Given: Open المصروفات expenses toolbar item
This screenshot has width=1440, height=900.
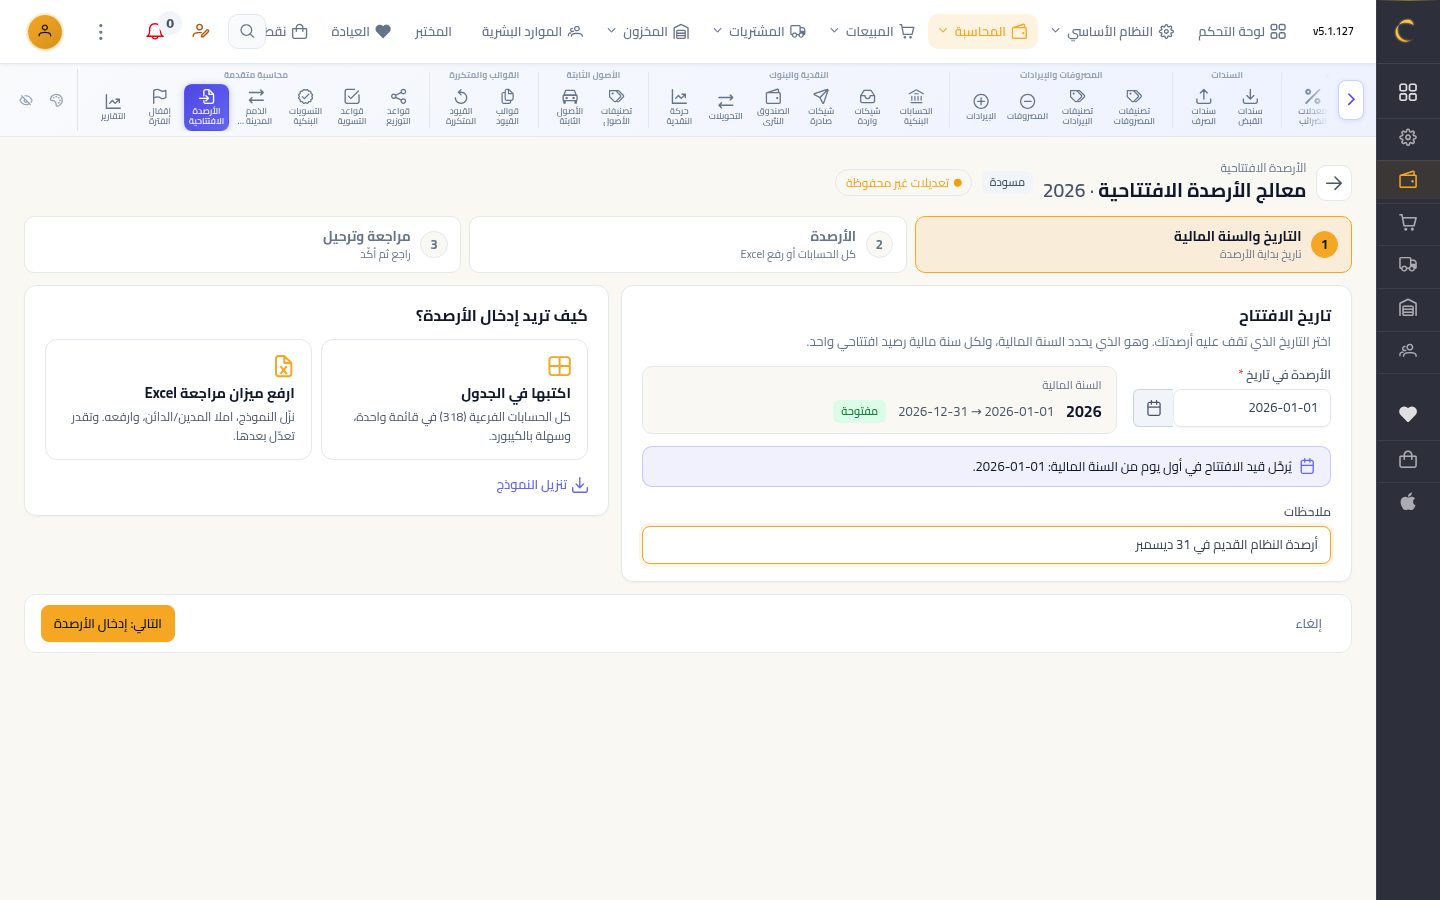Looking at the screenshot, I should (1027, 107).
